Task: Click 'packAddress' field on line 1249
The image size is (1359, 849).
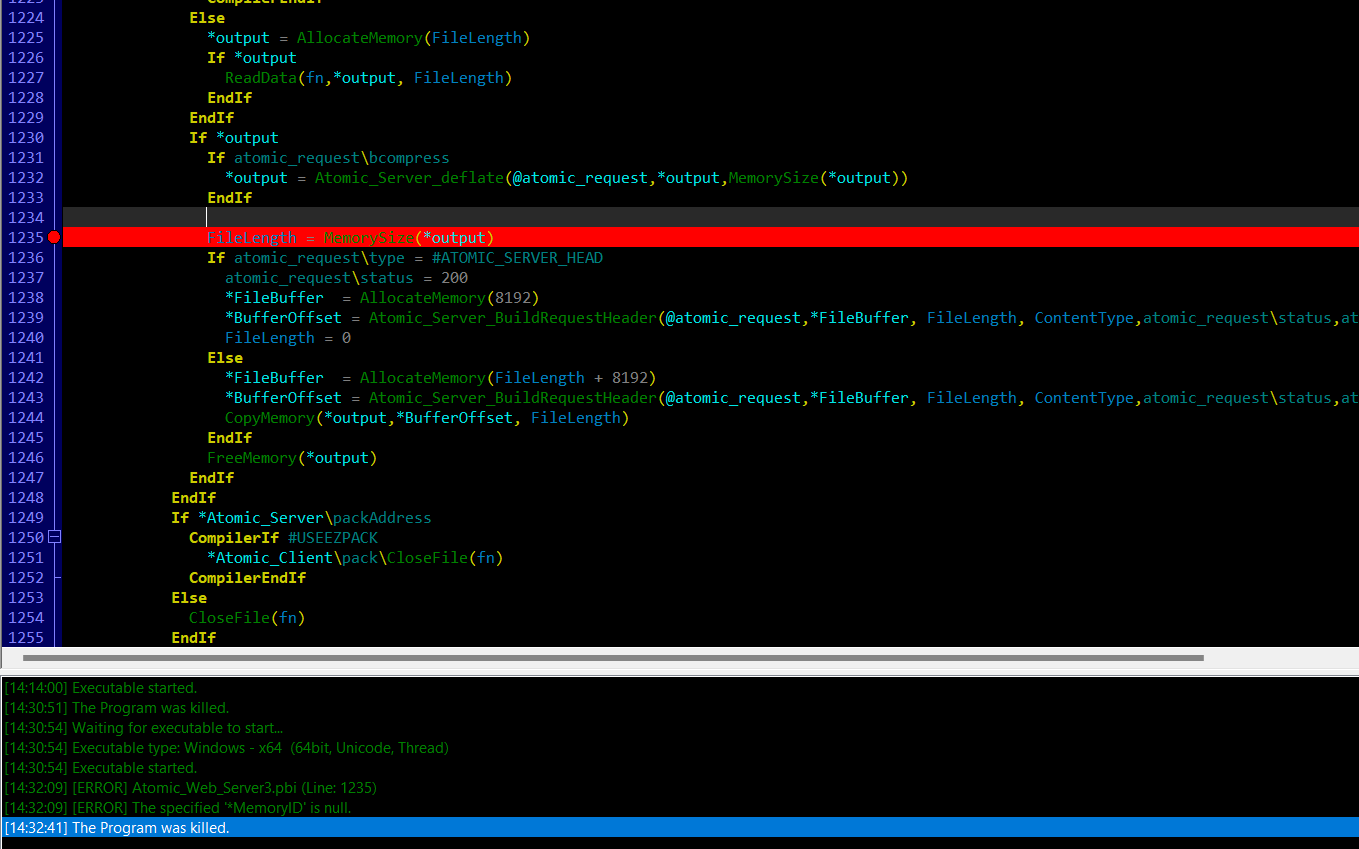Action: tap(382, 517)
